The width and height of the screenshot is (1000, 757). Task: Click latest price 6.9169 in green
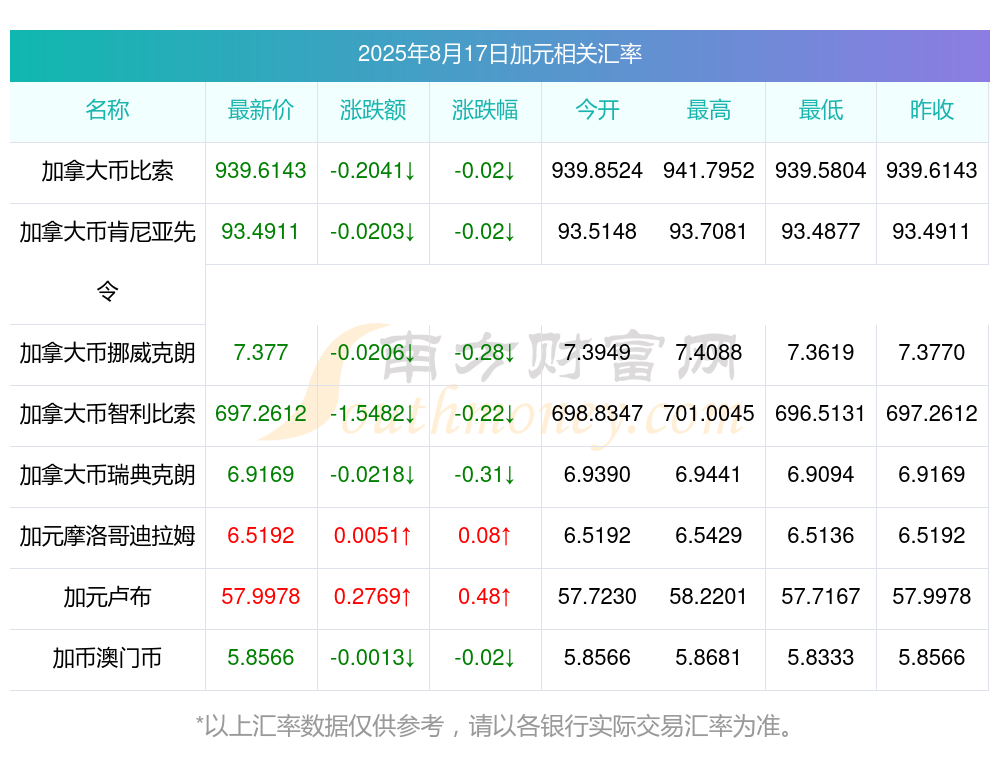coord(261,475)
